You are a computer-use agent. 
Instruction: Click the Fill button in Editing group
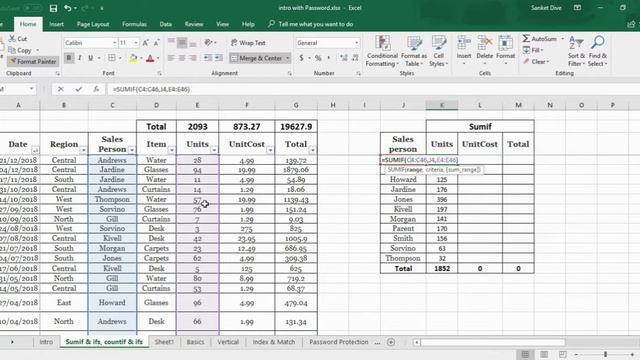click(533, 50)
